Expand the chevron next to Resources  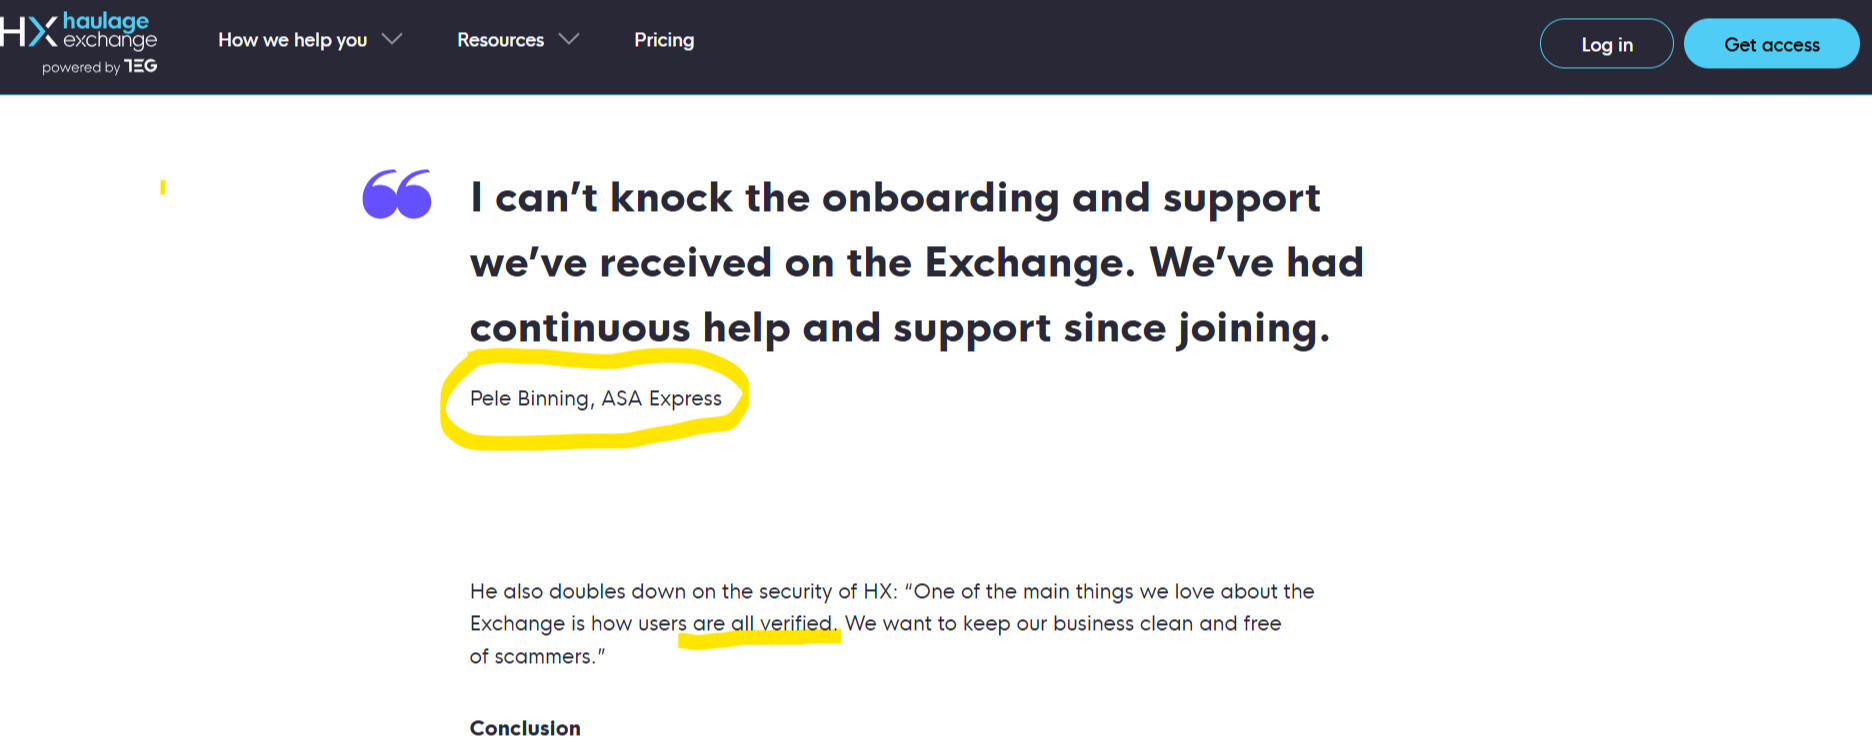569,39
